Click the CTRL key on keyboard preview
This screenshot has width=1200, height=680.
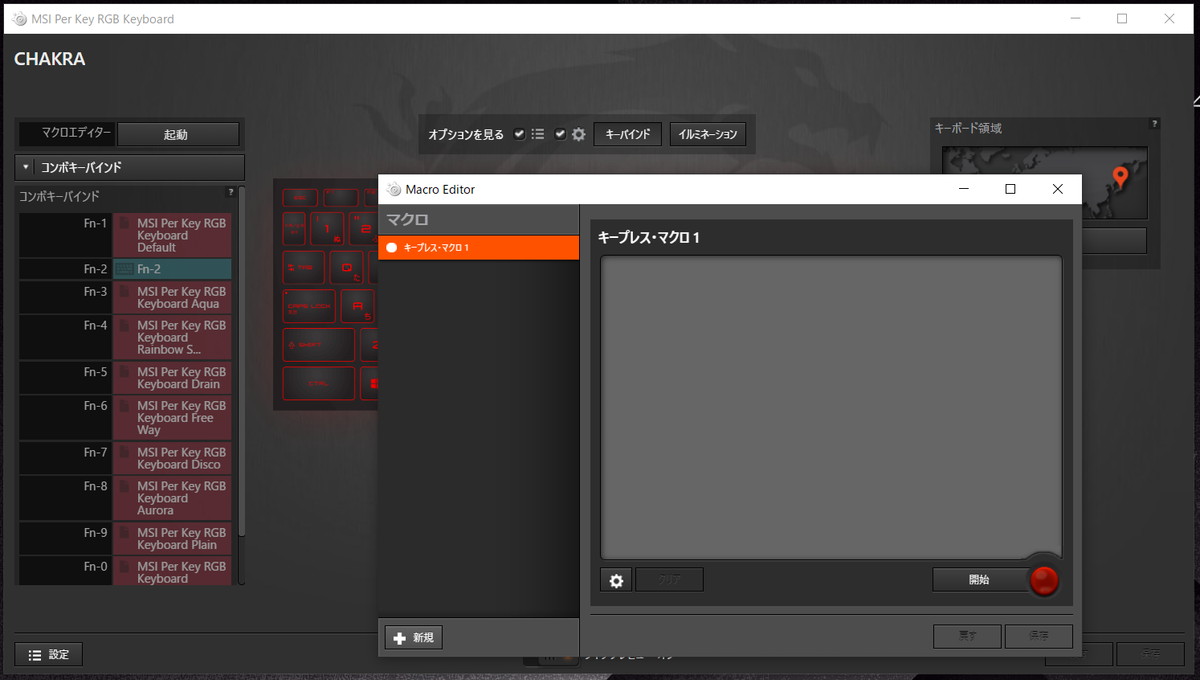coord(318,382)
